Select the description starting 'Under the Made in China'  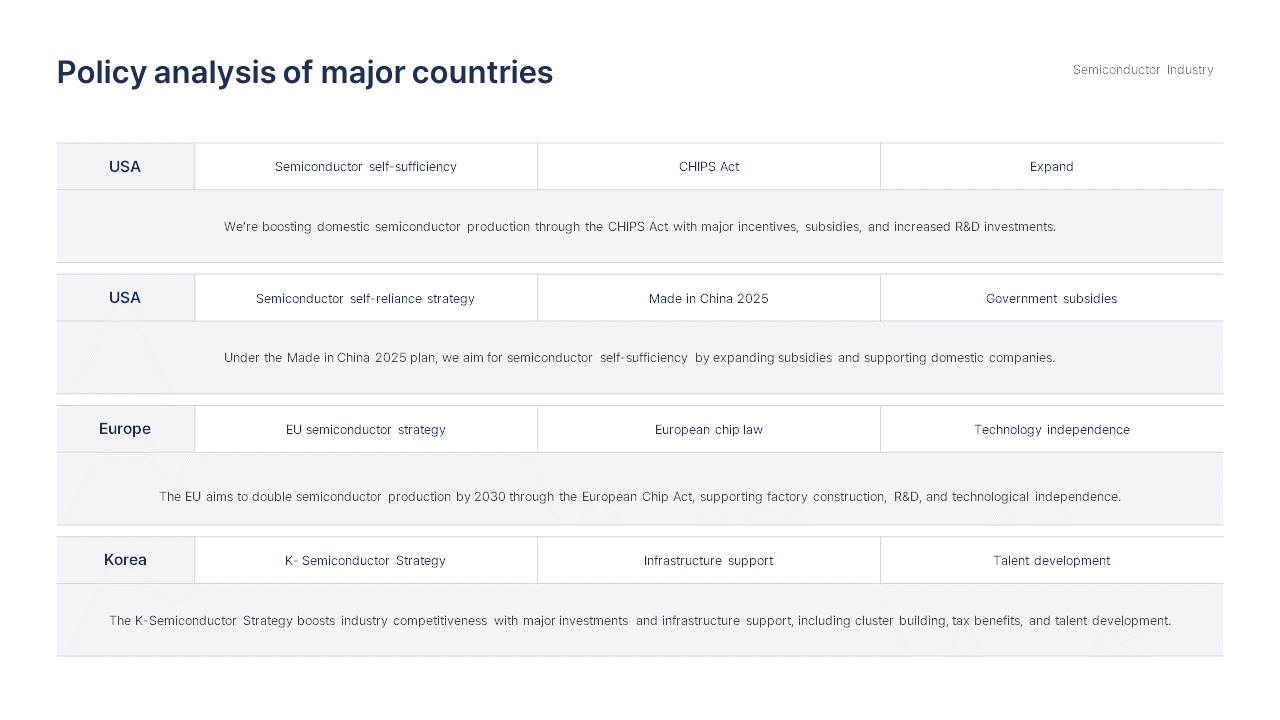[x=639, y=358]
